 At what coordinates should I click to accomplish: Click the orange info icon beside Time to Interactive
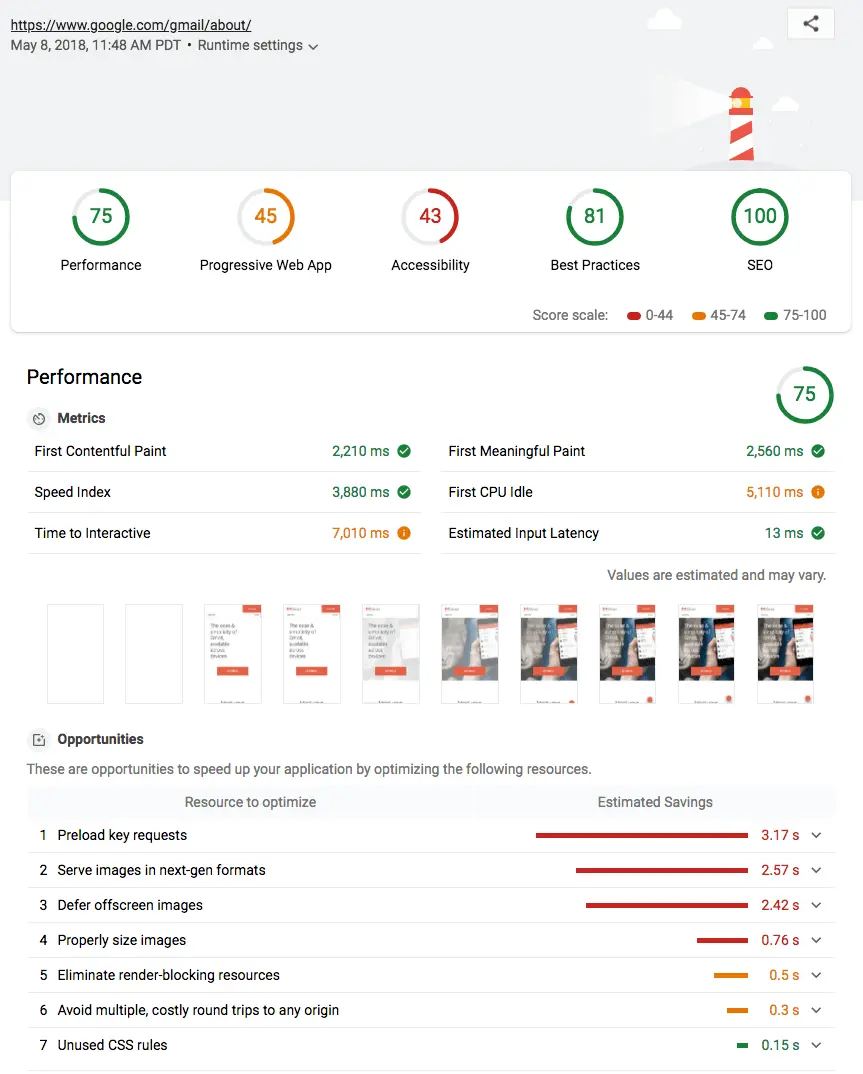(x=403, y=533)
